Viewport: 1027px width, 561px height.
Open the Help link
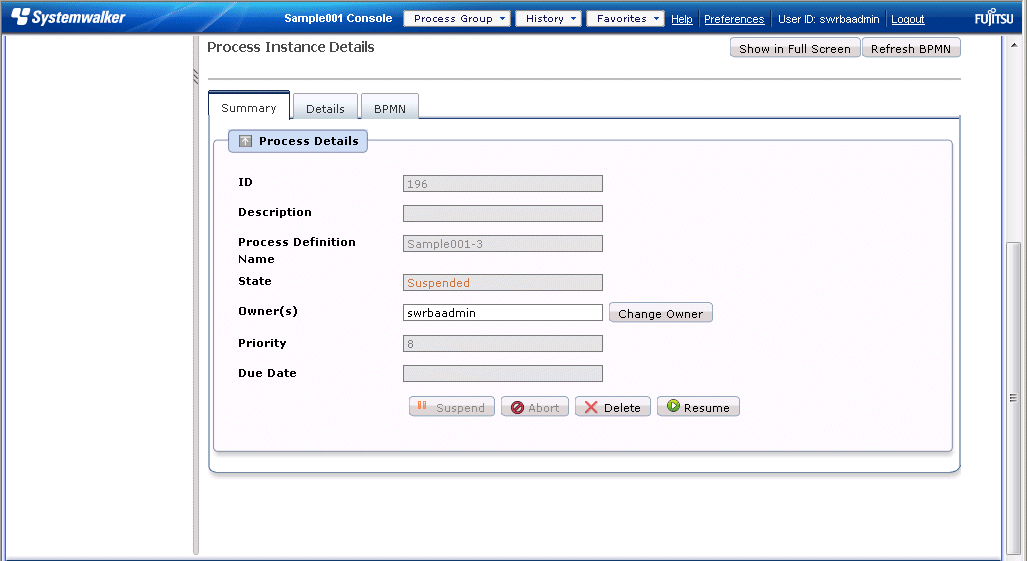pos(681,19)
